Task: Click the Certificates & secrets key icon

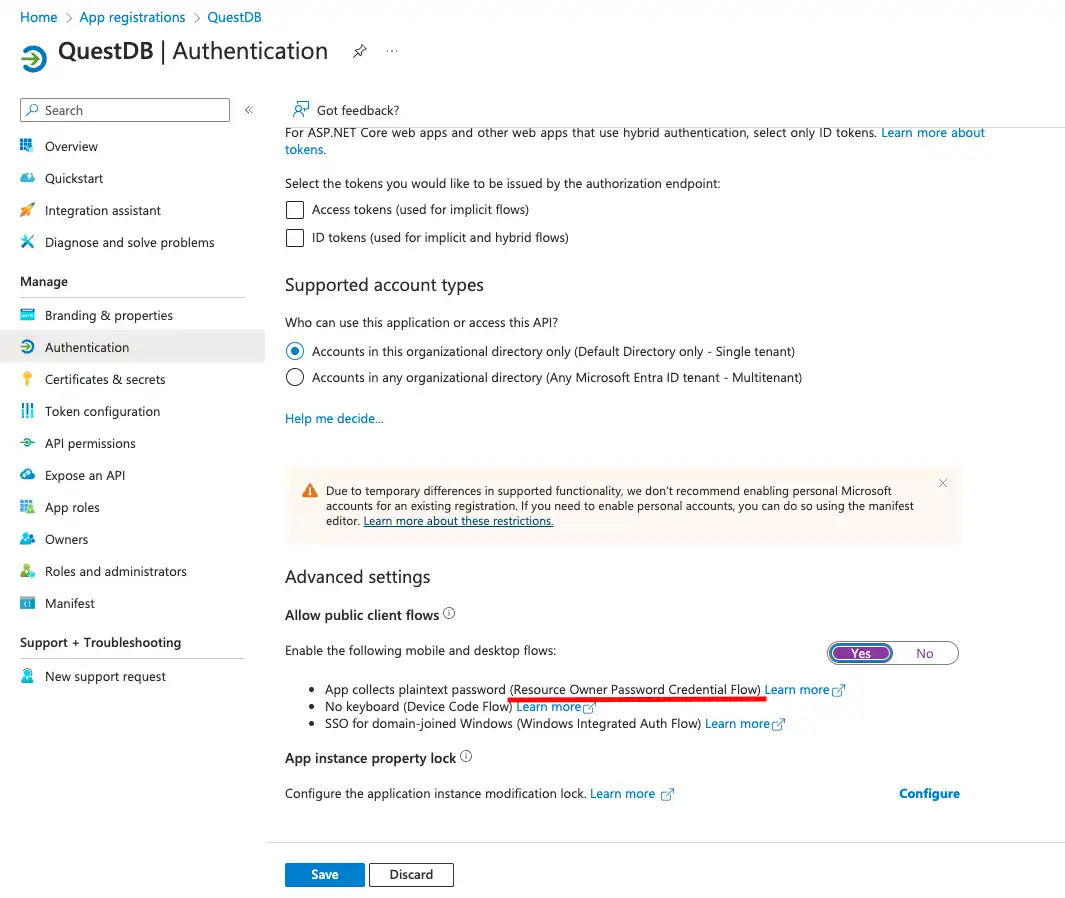Action: coord(27,379)
